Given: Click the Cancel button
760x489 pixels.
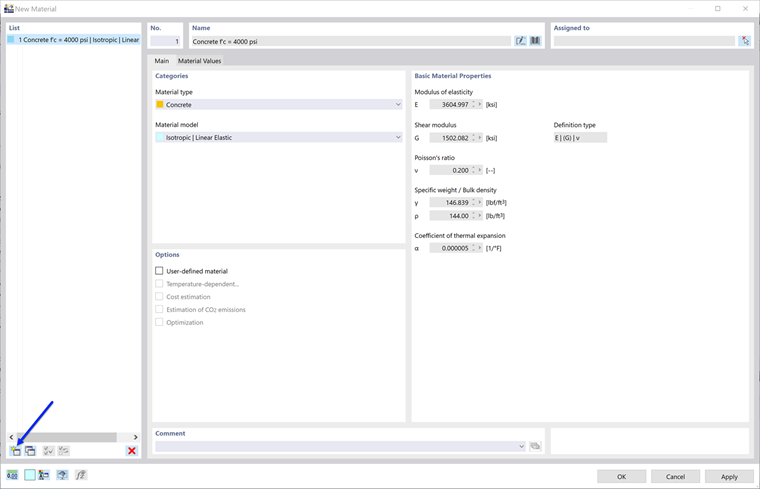Looking at the screenshot, I should tap(675, 477).
